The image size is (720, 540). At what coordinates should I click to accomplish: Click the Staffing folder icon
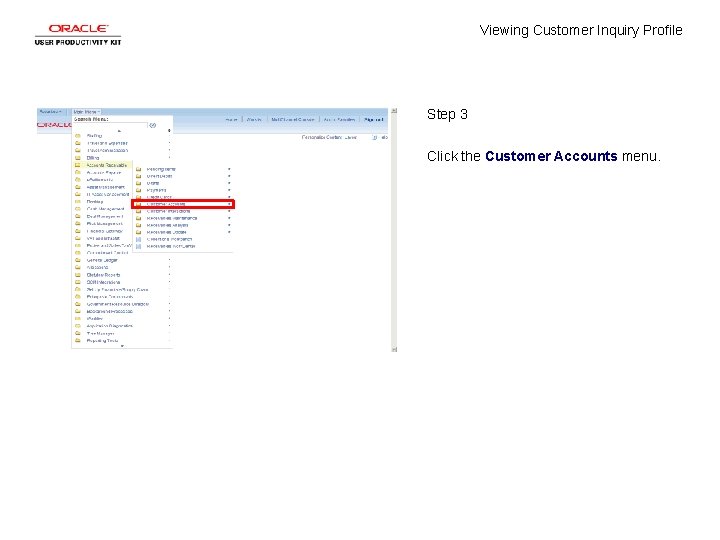tap(78, 136)
